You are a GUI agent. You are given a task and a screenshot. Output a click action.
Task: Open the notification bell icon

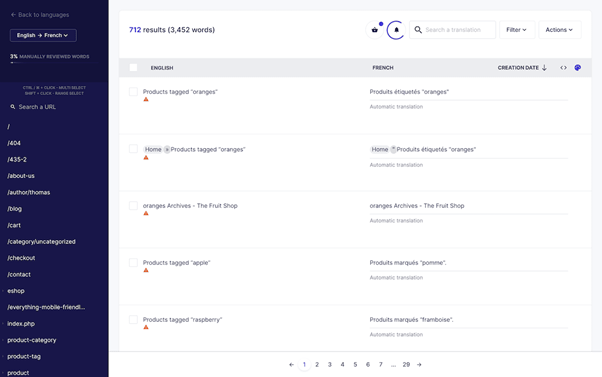(396, 30)
